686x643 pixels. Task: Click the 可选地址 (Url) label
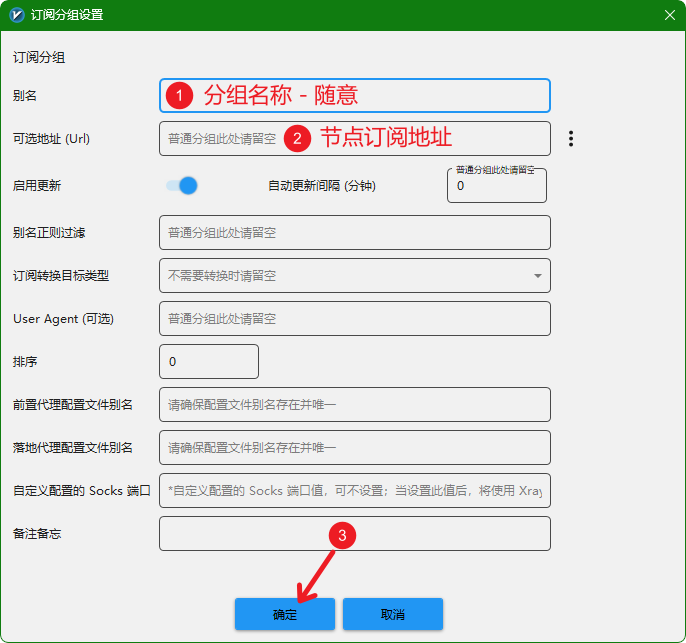pos(51,139)
